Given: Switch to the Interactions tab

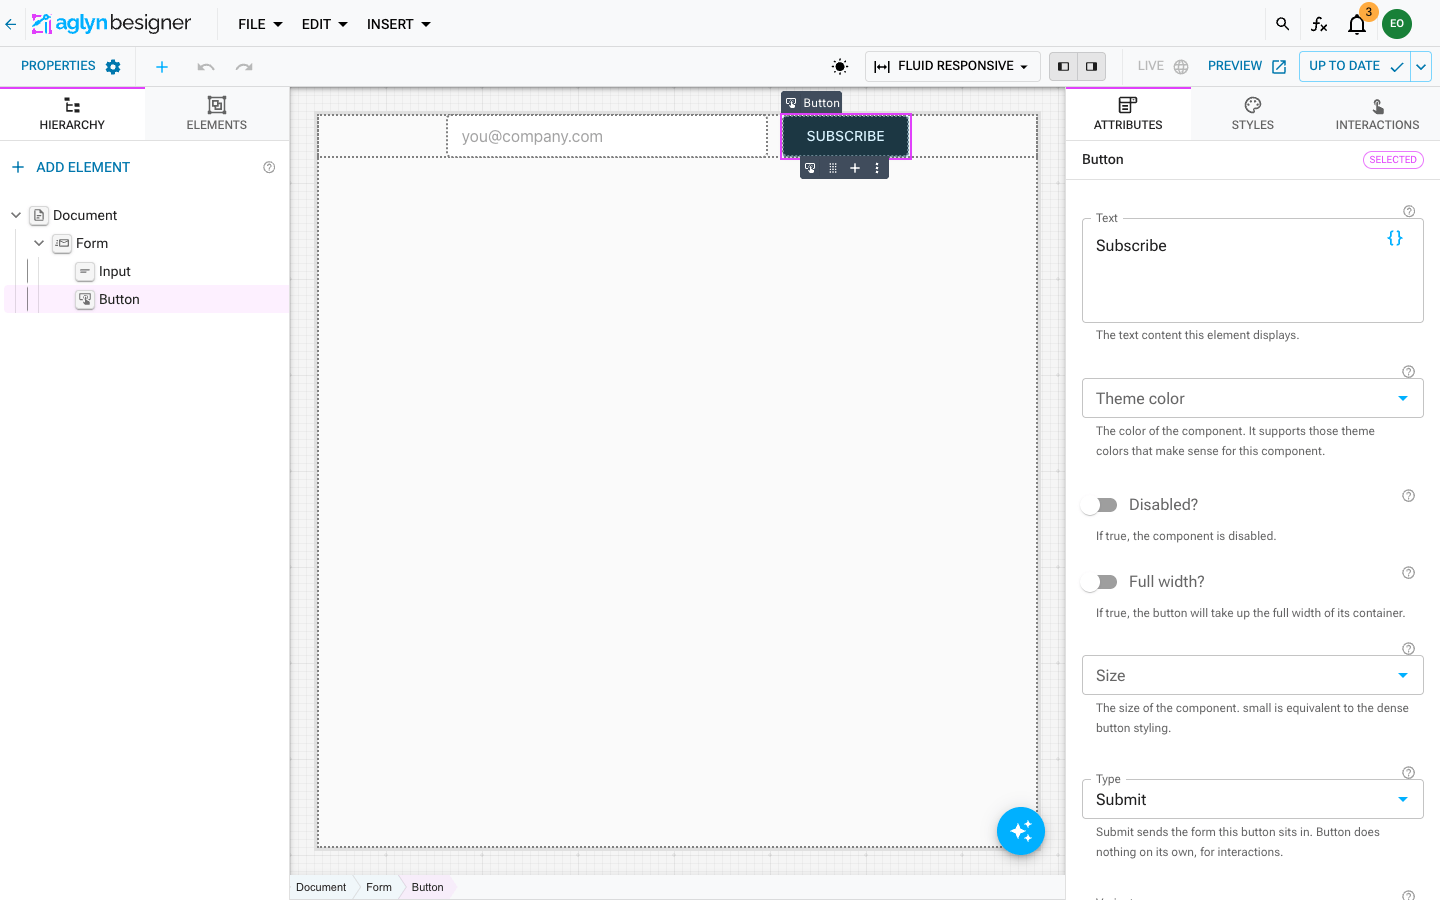Looking at the screenshot, I should (x=1377, y=114).
